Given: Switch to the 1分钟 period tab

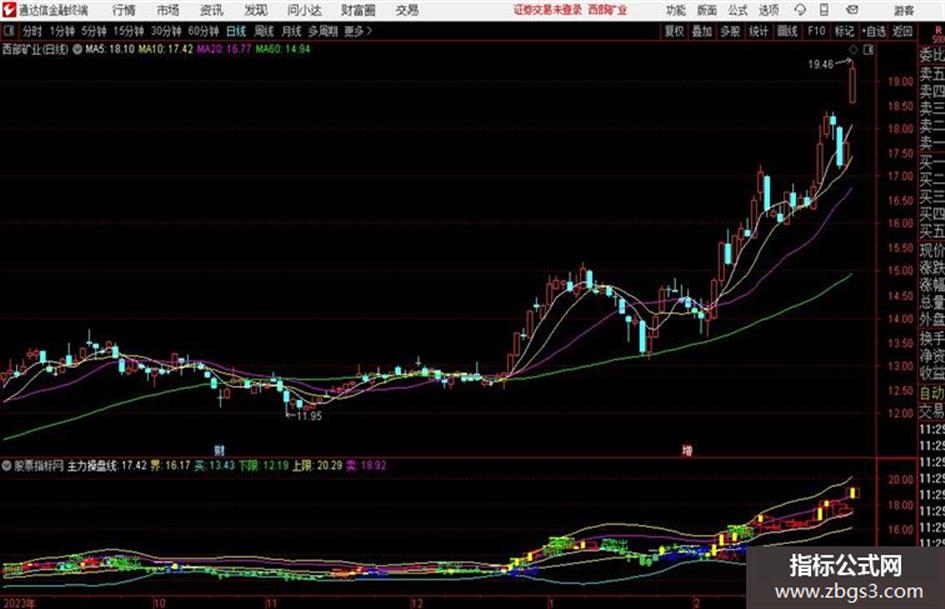Looking at the screenshot, I should pyautogui.click(x=62, y=31).
